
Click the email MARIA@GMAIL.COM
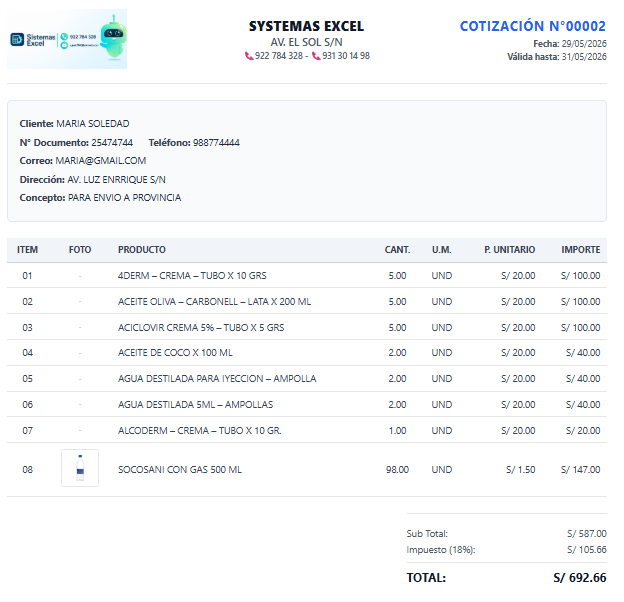pyautogui.click(x=101, y=161)
